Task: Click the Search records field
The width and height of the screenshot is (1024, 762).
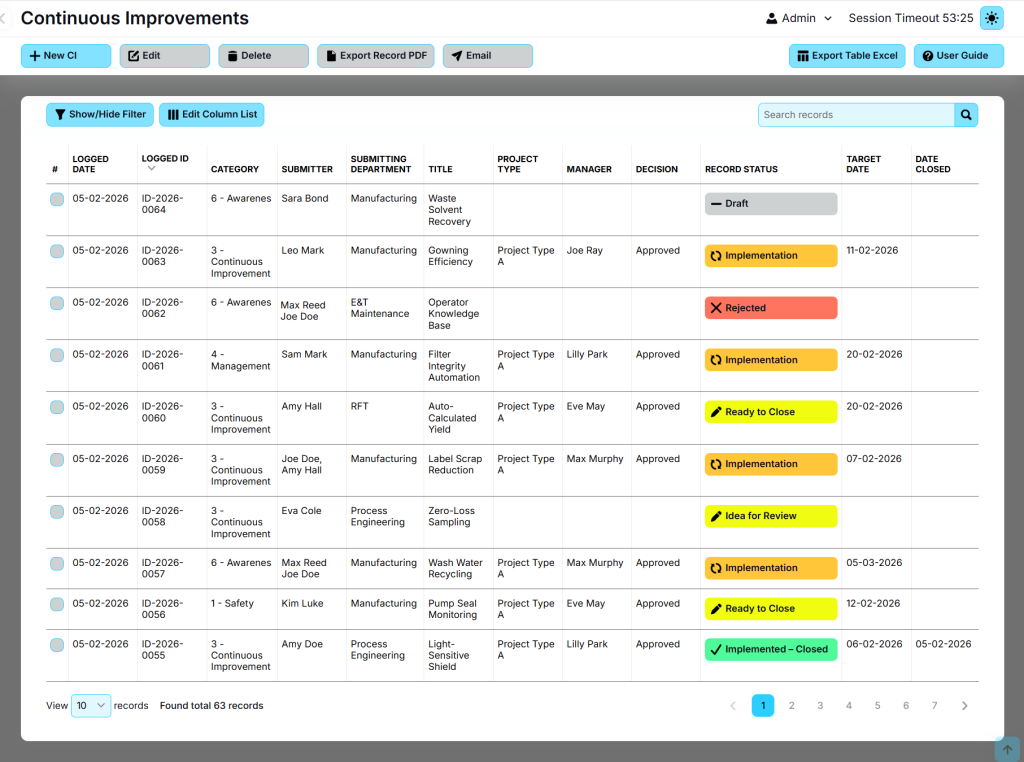Action: click(856, 115)
